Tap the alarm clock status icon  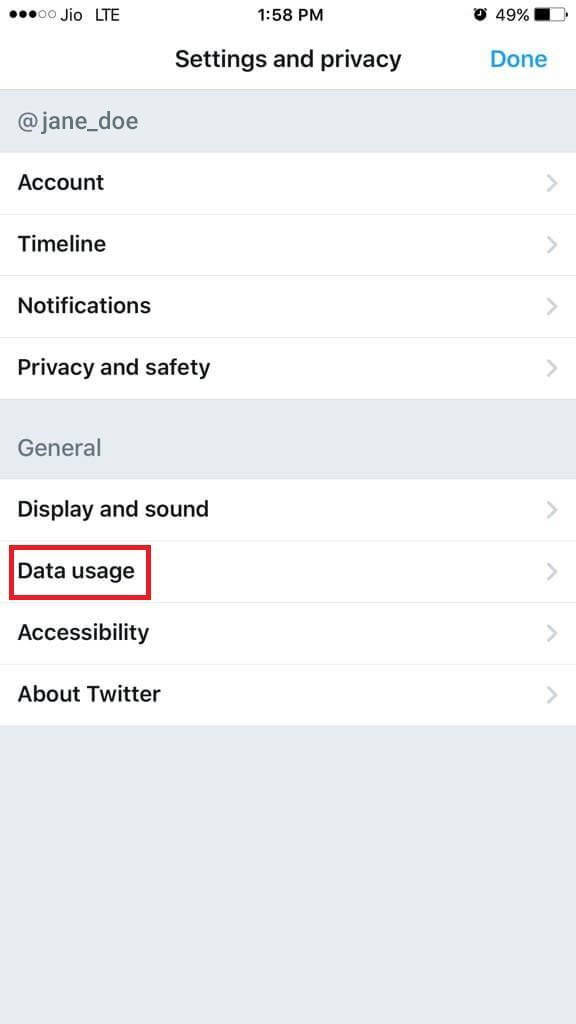(x=479, y=15)
